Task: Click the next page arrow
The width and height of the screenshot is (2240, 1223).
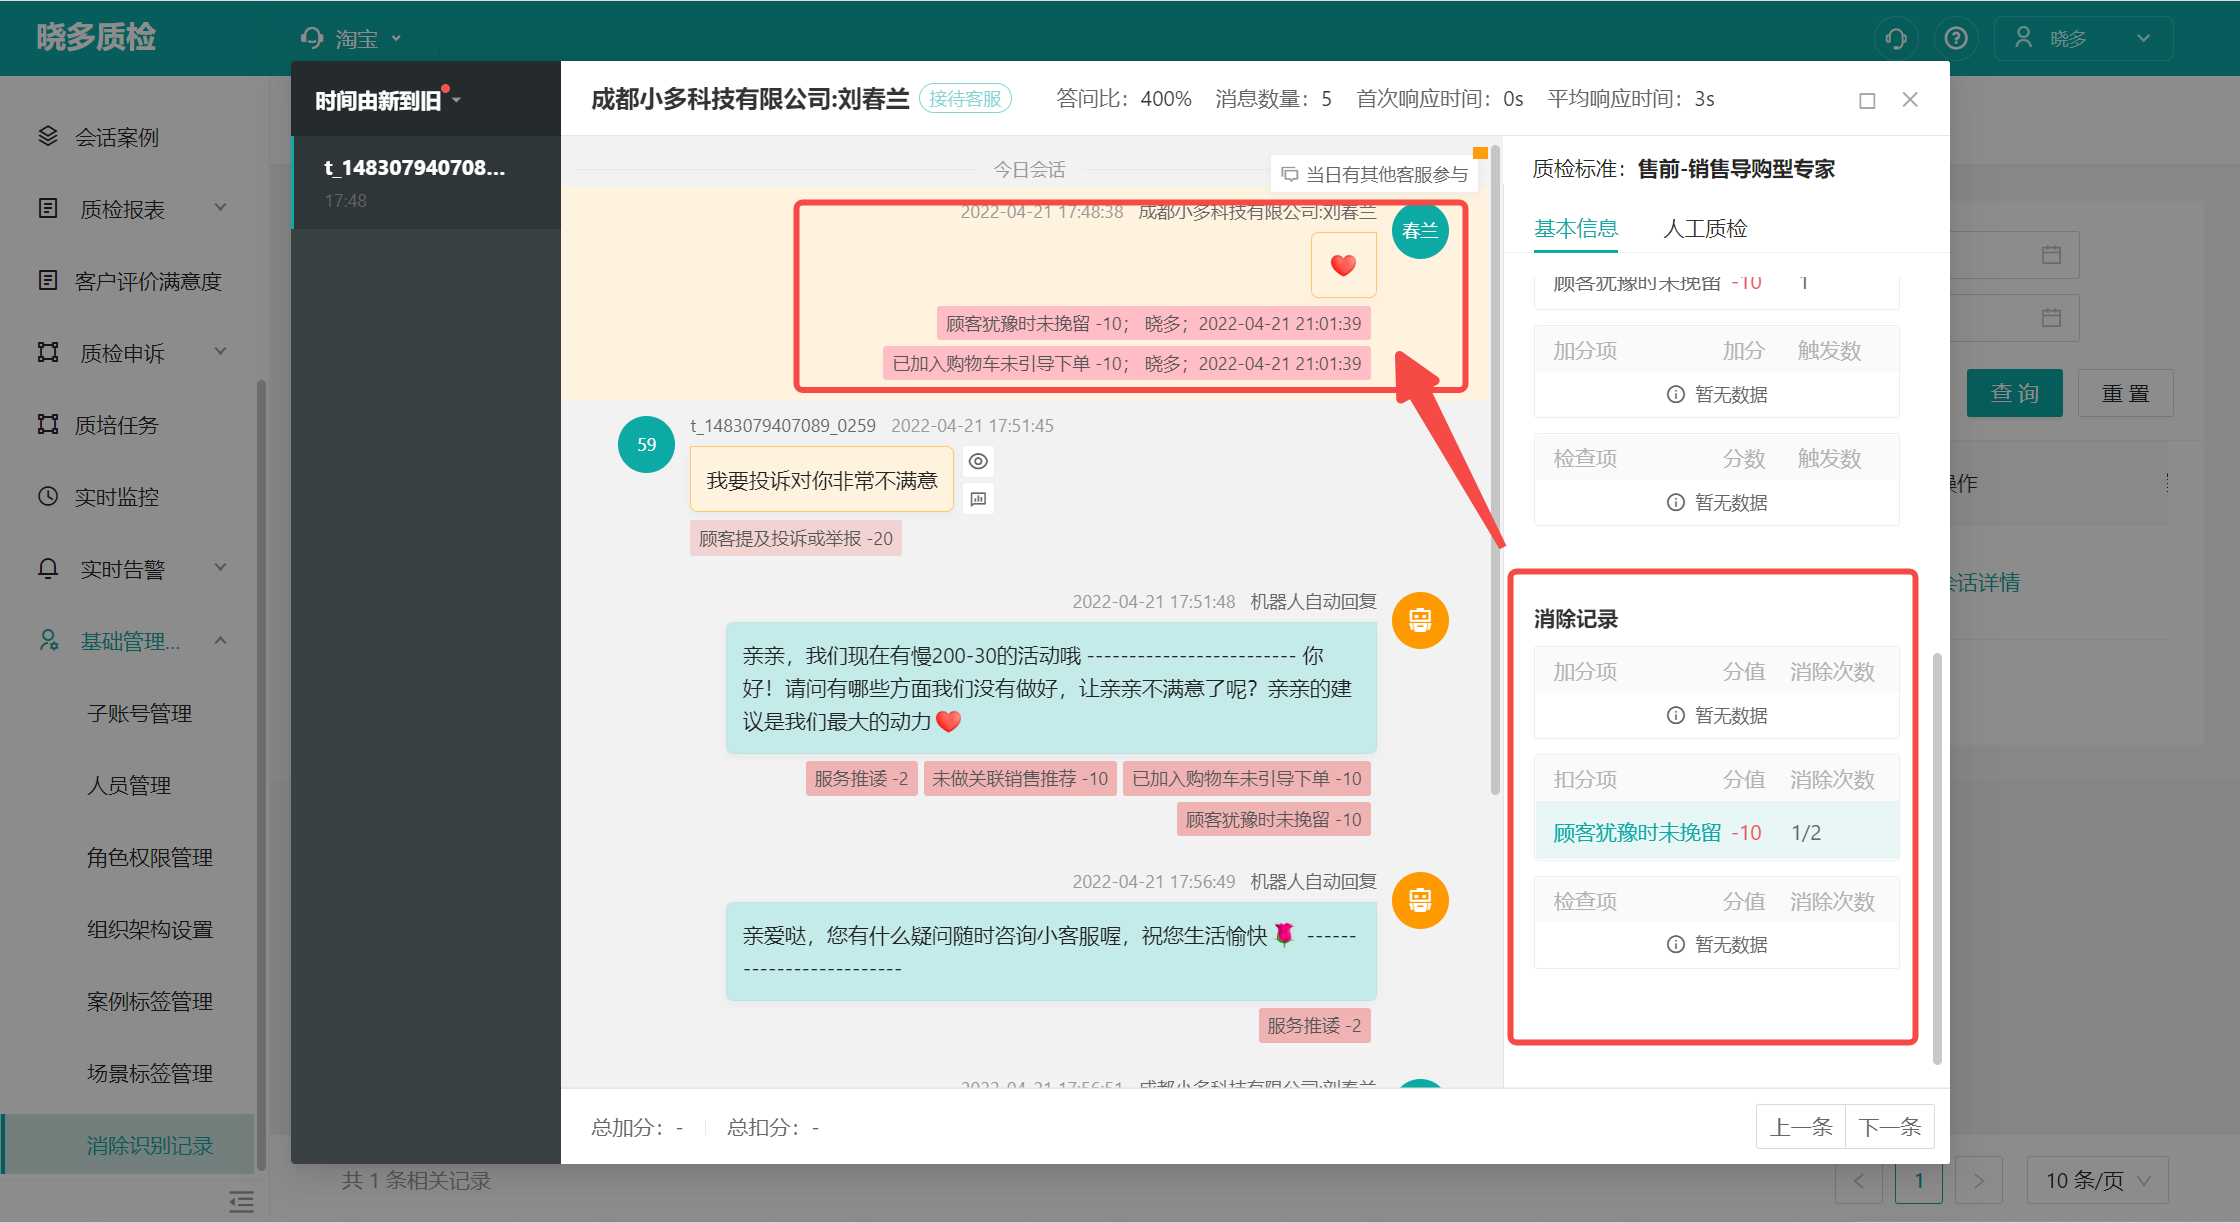Action: (1978, 1180)
